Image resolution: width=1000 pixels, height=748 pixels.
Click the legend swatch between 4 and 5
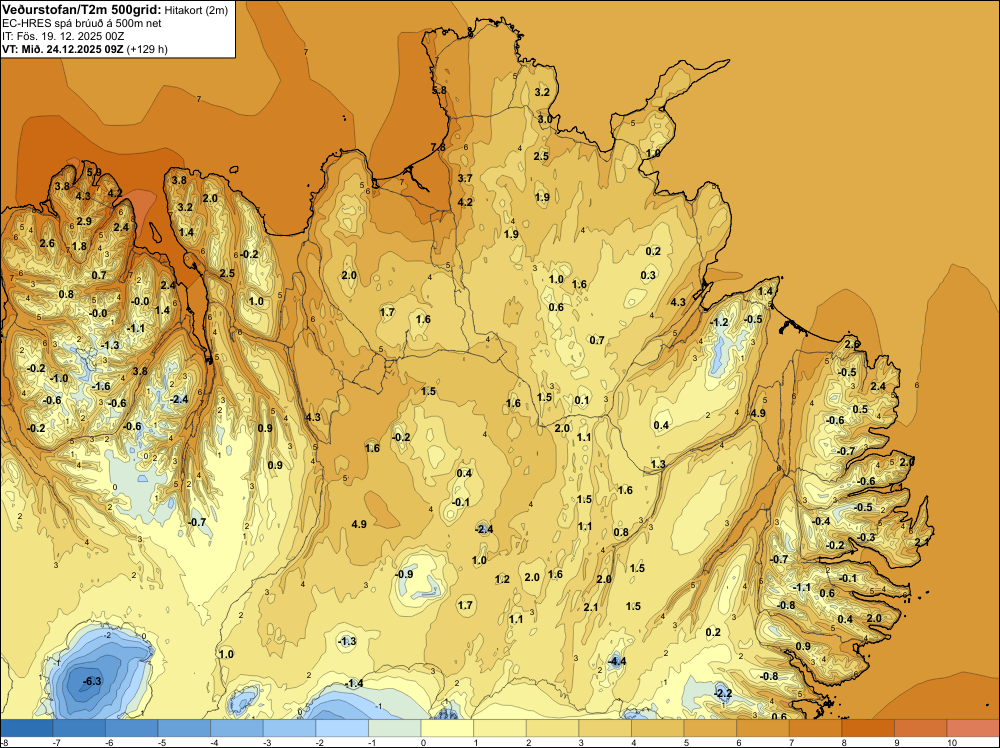(x=658, y=728)
